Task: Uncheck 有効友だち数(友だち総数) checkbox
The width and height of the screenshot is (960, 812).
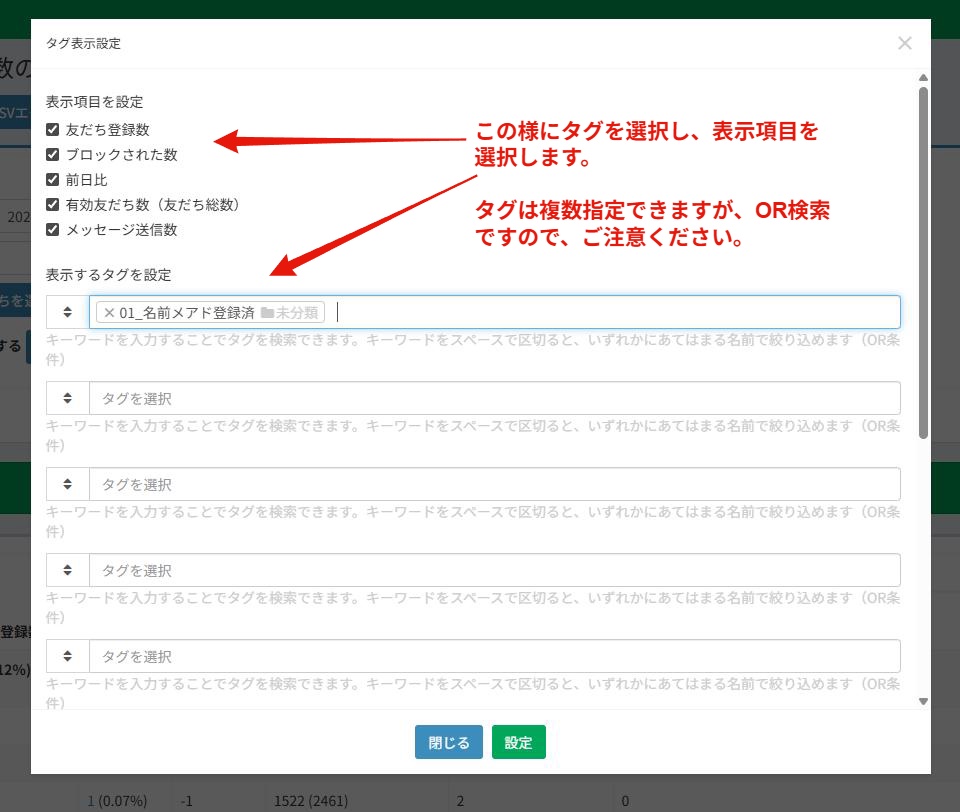Action: coord(53,205)
